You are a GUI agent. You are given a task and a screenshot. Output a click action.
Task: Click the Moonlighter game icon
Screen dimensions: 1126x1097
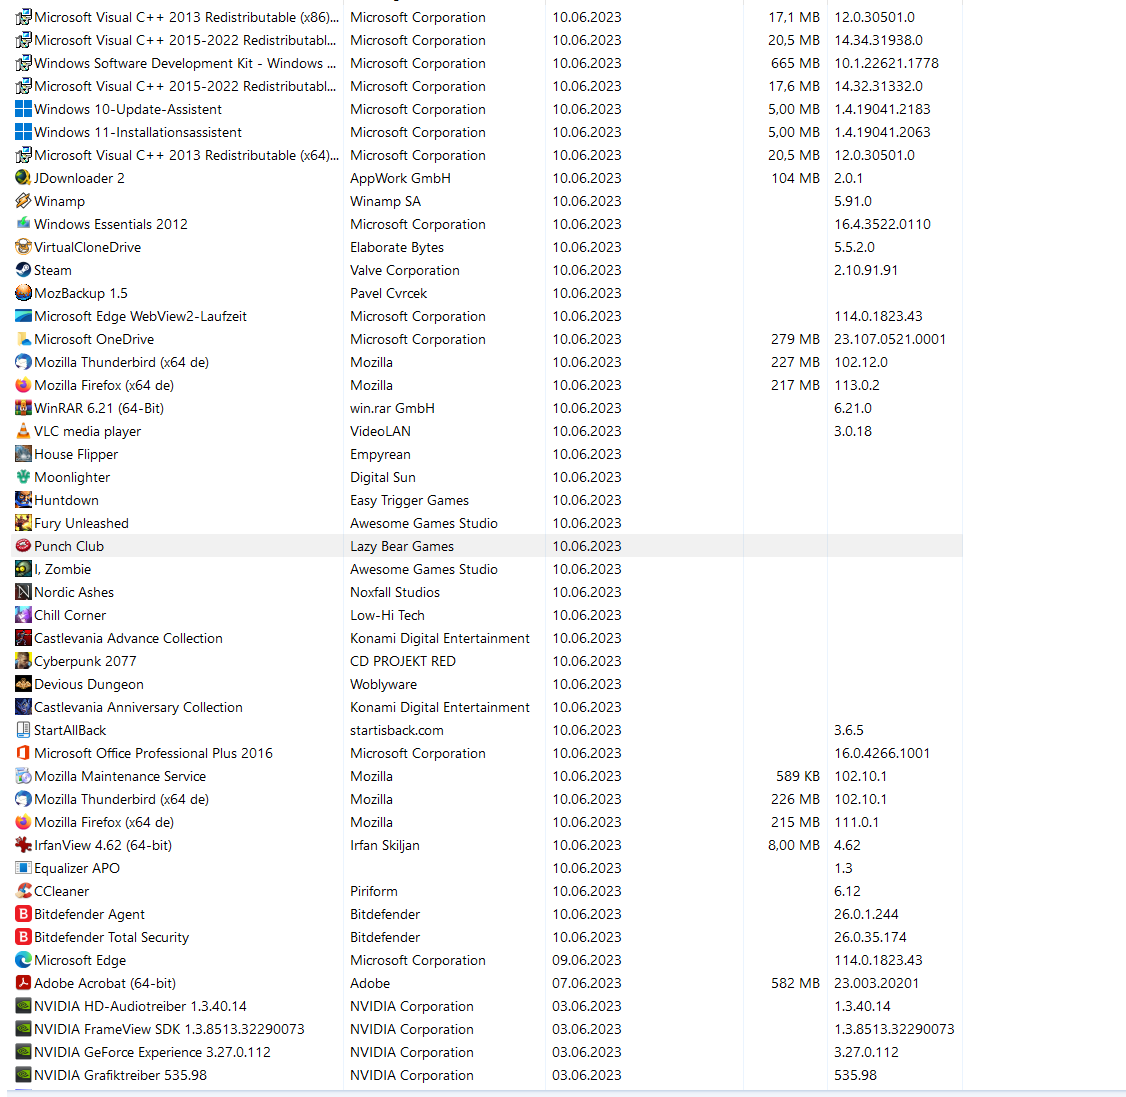(x=23, y=476)
